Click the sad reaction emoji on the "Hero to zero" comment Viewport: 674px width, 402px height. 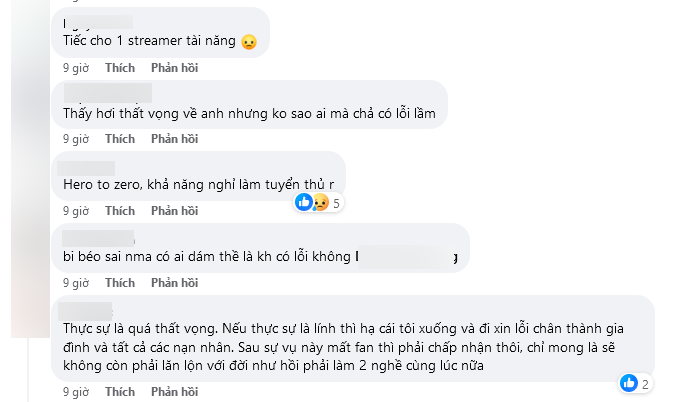(320, 202)
